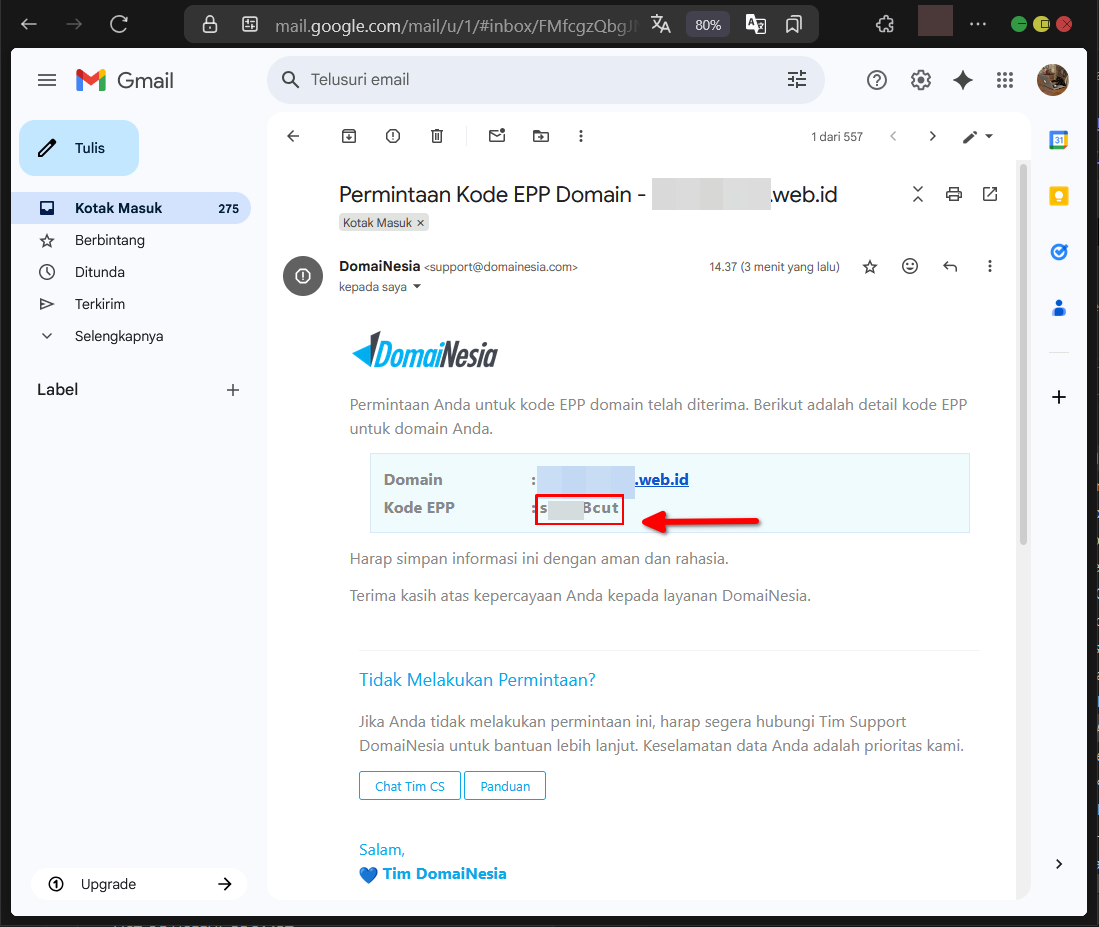Add emoji reaction to the message
The width and height of the screenshot is (1099, 927).
point(910,266)
